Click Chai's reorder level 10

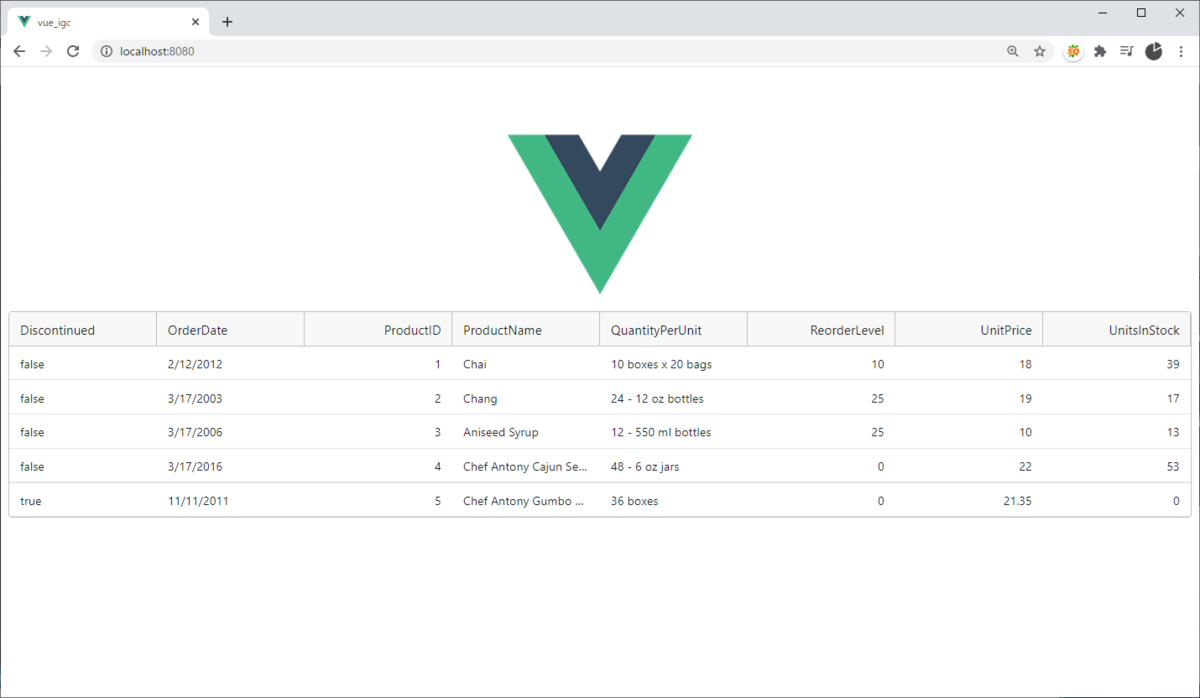click(821, 364)
